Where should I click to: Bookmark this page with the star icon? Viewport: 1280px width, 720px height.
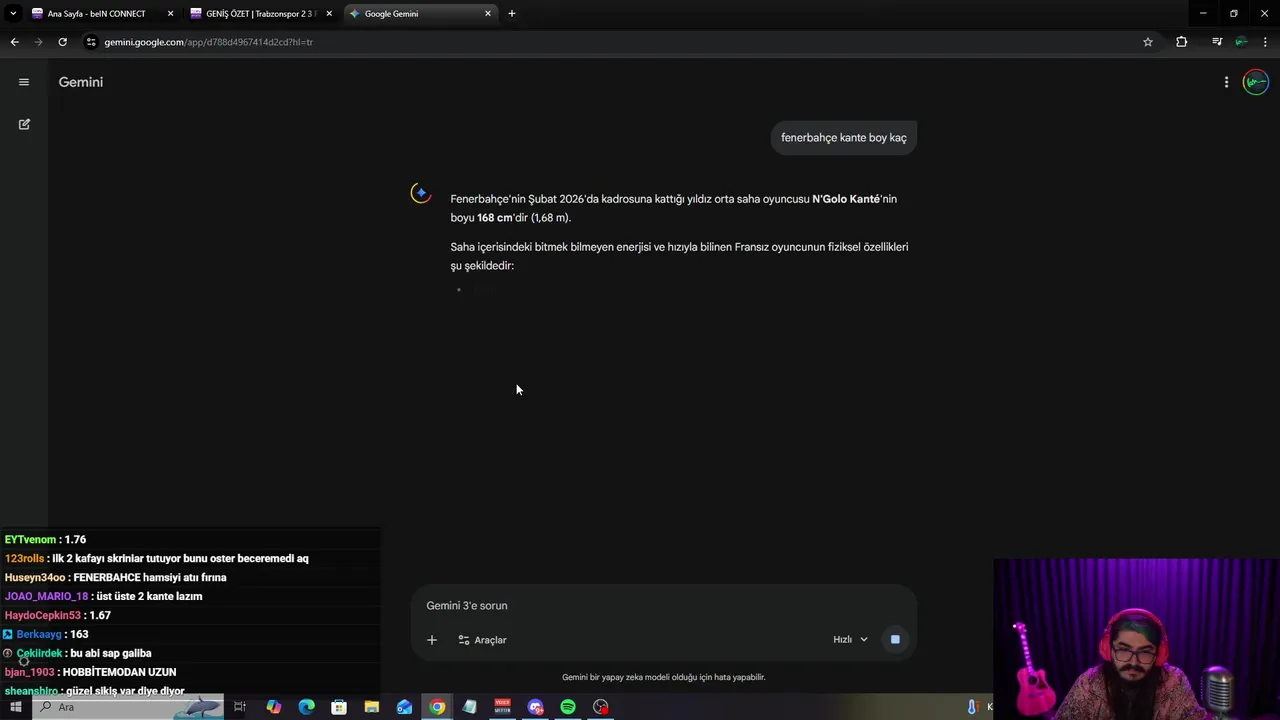(1148, 42)
